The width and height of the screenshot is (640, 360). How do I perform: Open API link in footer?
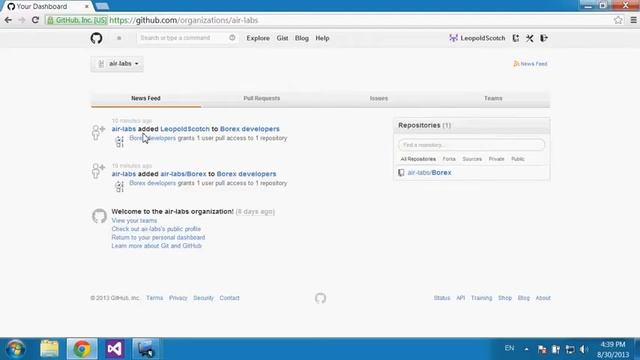[x=460, y=298]
